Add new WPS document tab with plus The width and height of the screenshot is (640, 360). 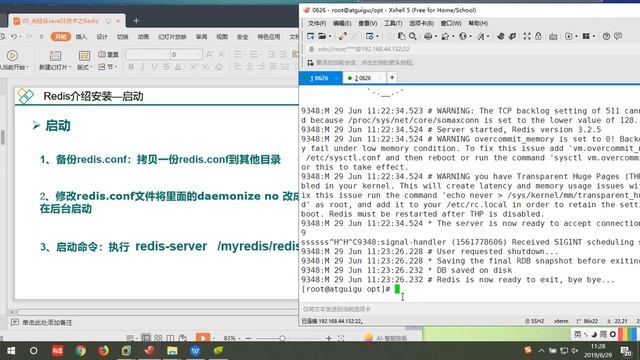[x=136, y=20]
